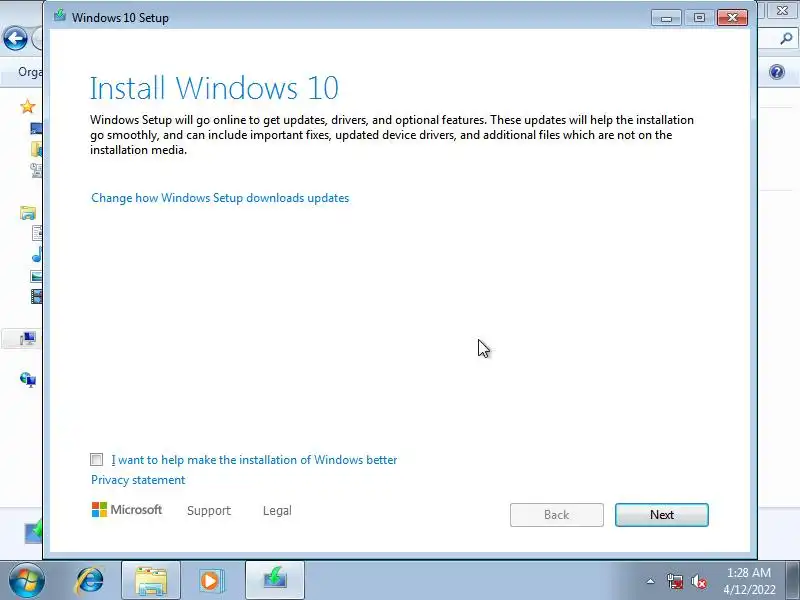Image resolution: width=800 pixels, height=600 pixels.
Task: Select the Network icon in Explorer sidebar
Action: pos(28,380)
